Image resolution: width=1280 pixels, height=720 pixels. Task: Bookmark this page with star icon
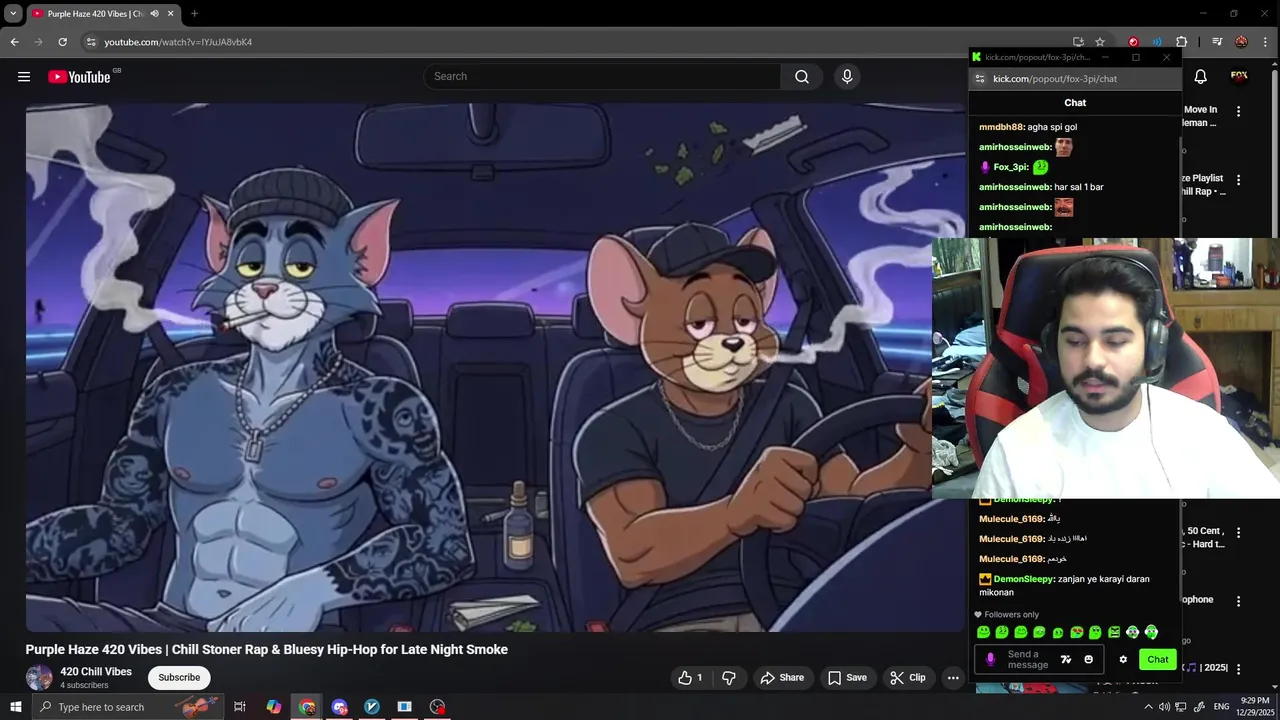click(1100, 42)
